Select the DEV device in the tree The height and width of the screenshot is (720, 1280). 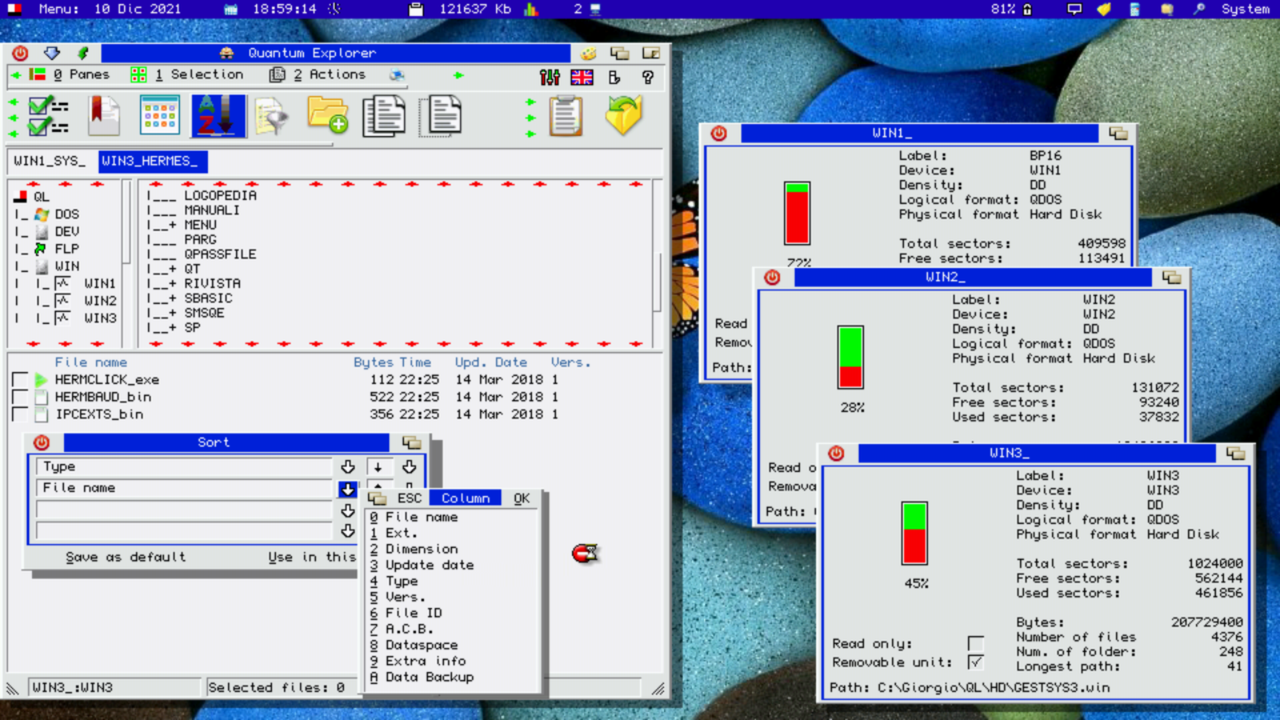point(66,232)
